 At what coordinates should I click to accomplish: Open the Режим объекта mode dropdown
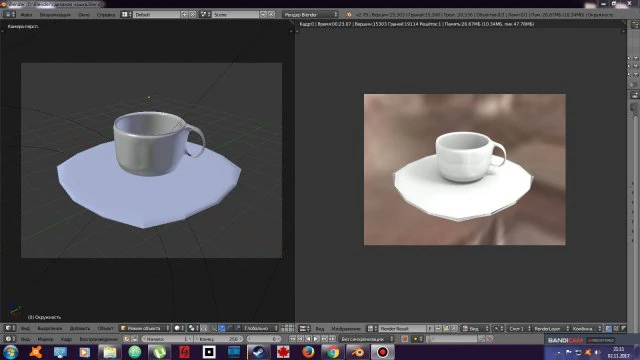pyautogui.click(x=144, y=328)
